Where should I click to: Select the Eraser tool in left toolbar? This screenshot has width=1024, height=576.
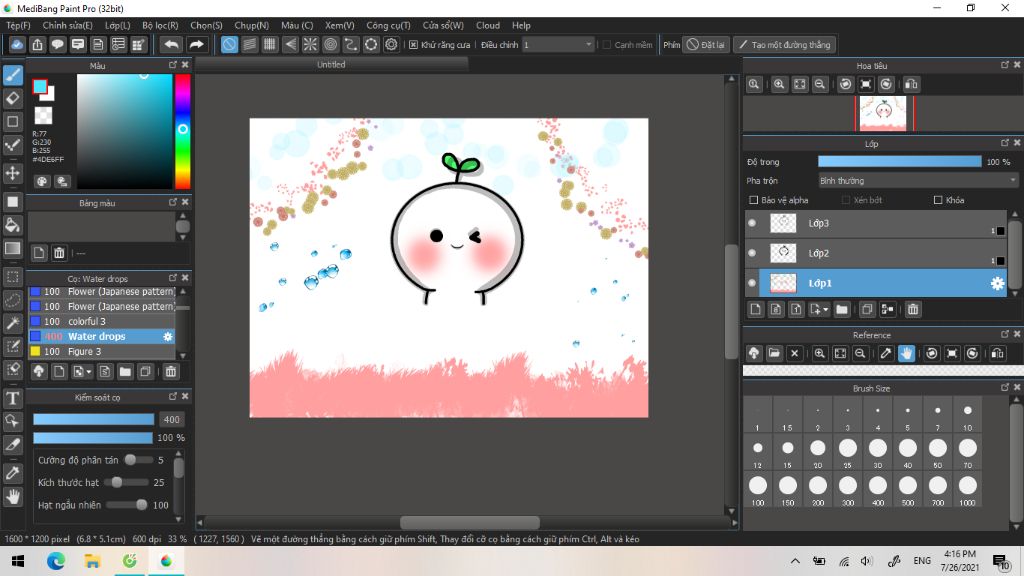pos(13,98)
